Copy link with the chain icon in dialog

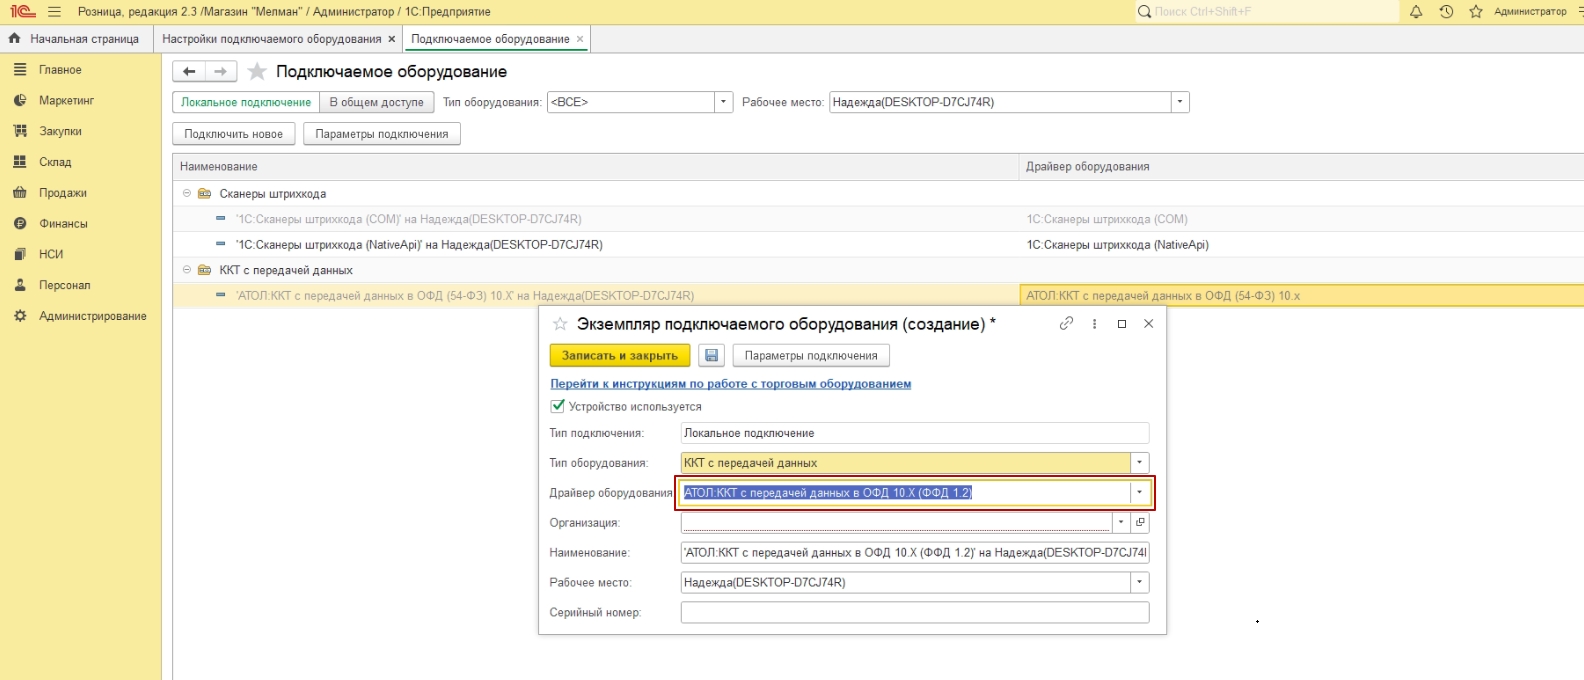[x=1066, y=324]
